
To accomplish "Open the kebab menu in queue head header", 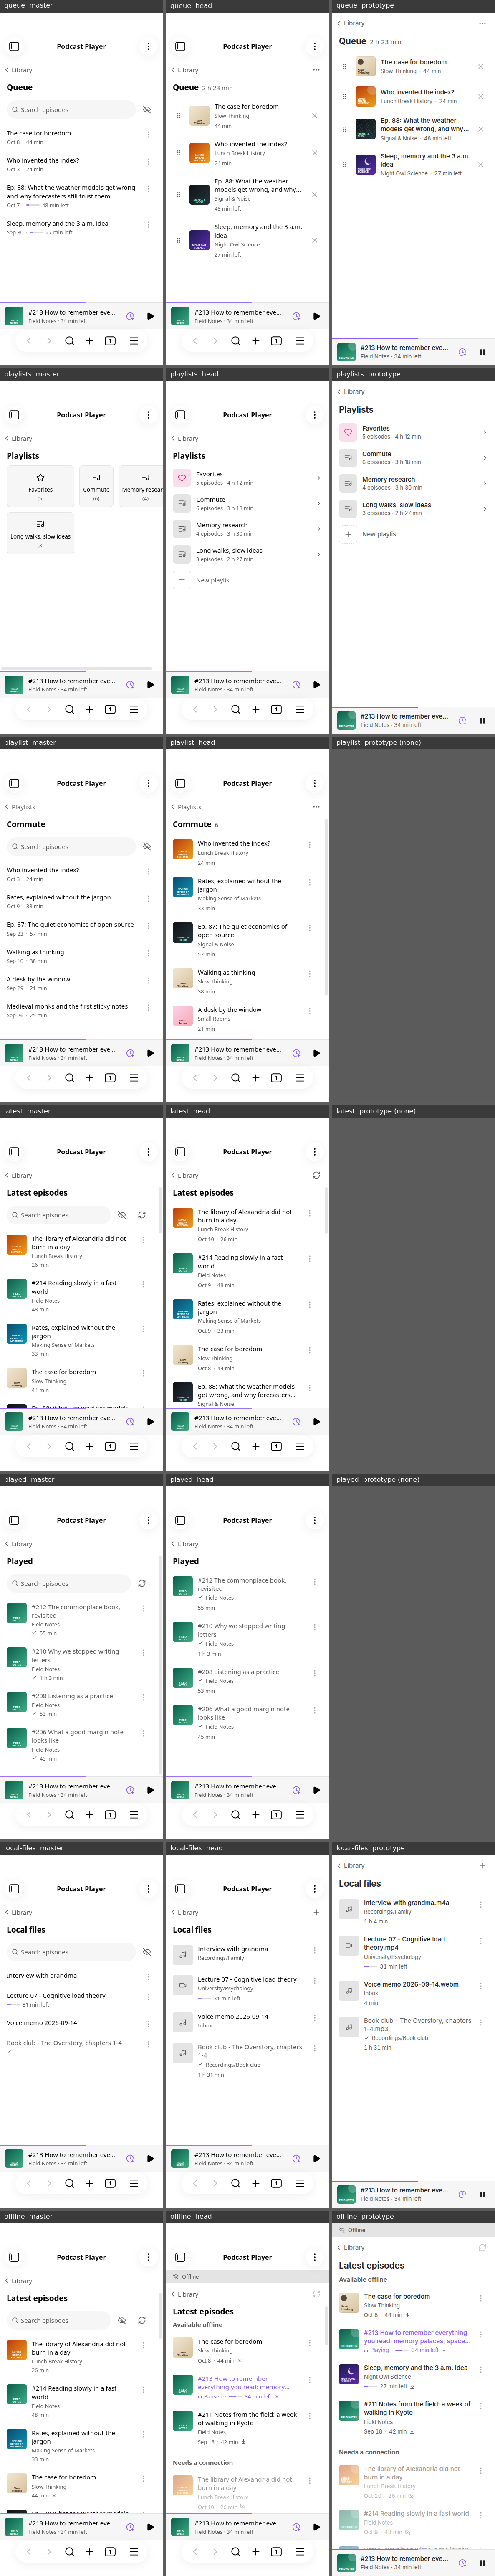I will [x=314, y=46].
